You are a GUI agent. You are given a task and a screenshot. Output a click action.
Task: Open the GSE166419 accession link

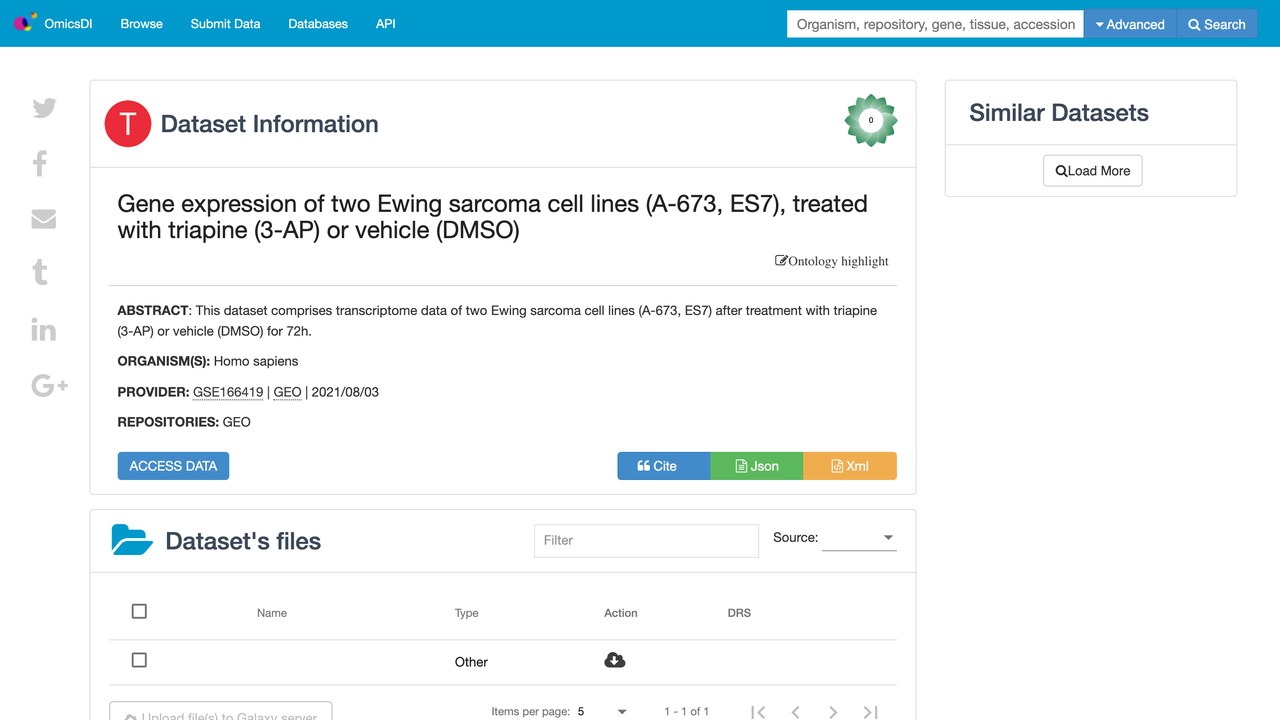pyautogui.click(x=228, y=392)
